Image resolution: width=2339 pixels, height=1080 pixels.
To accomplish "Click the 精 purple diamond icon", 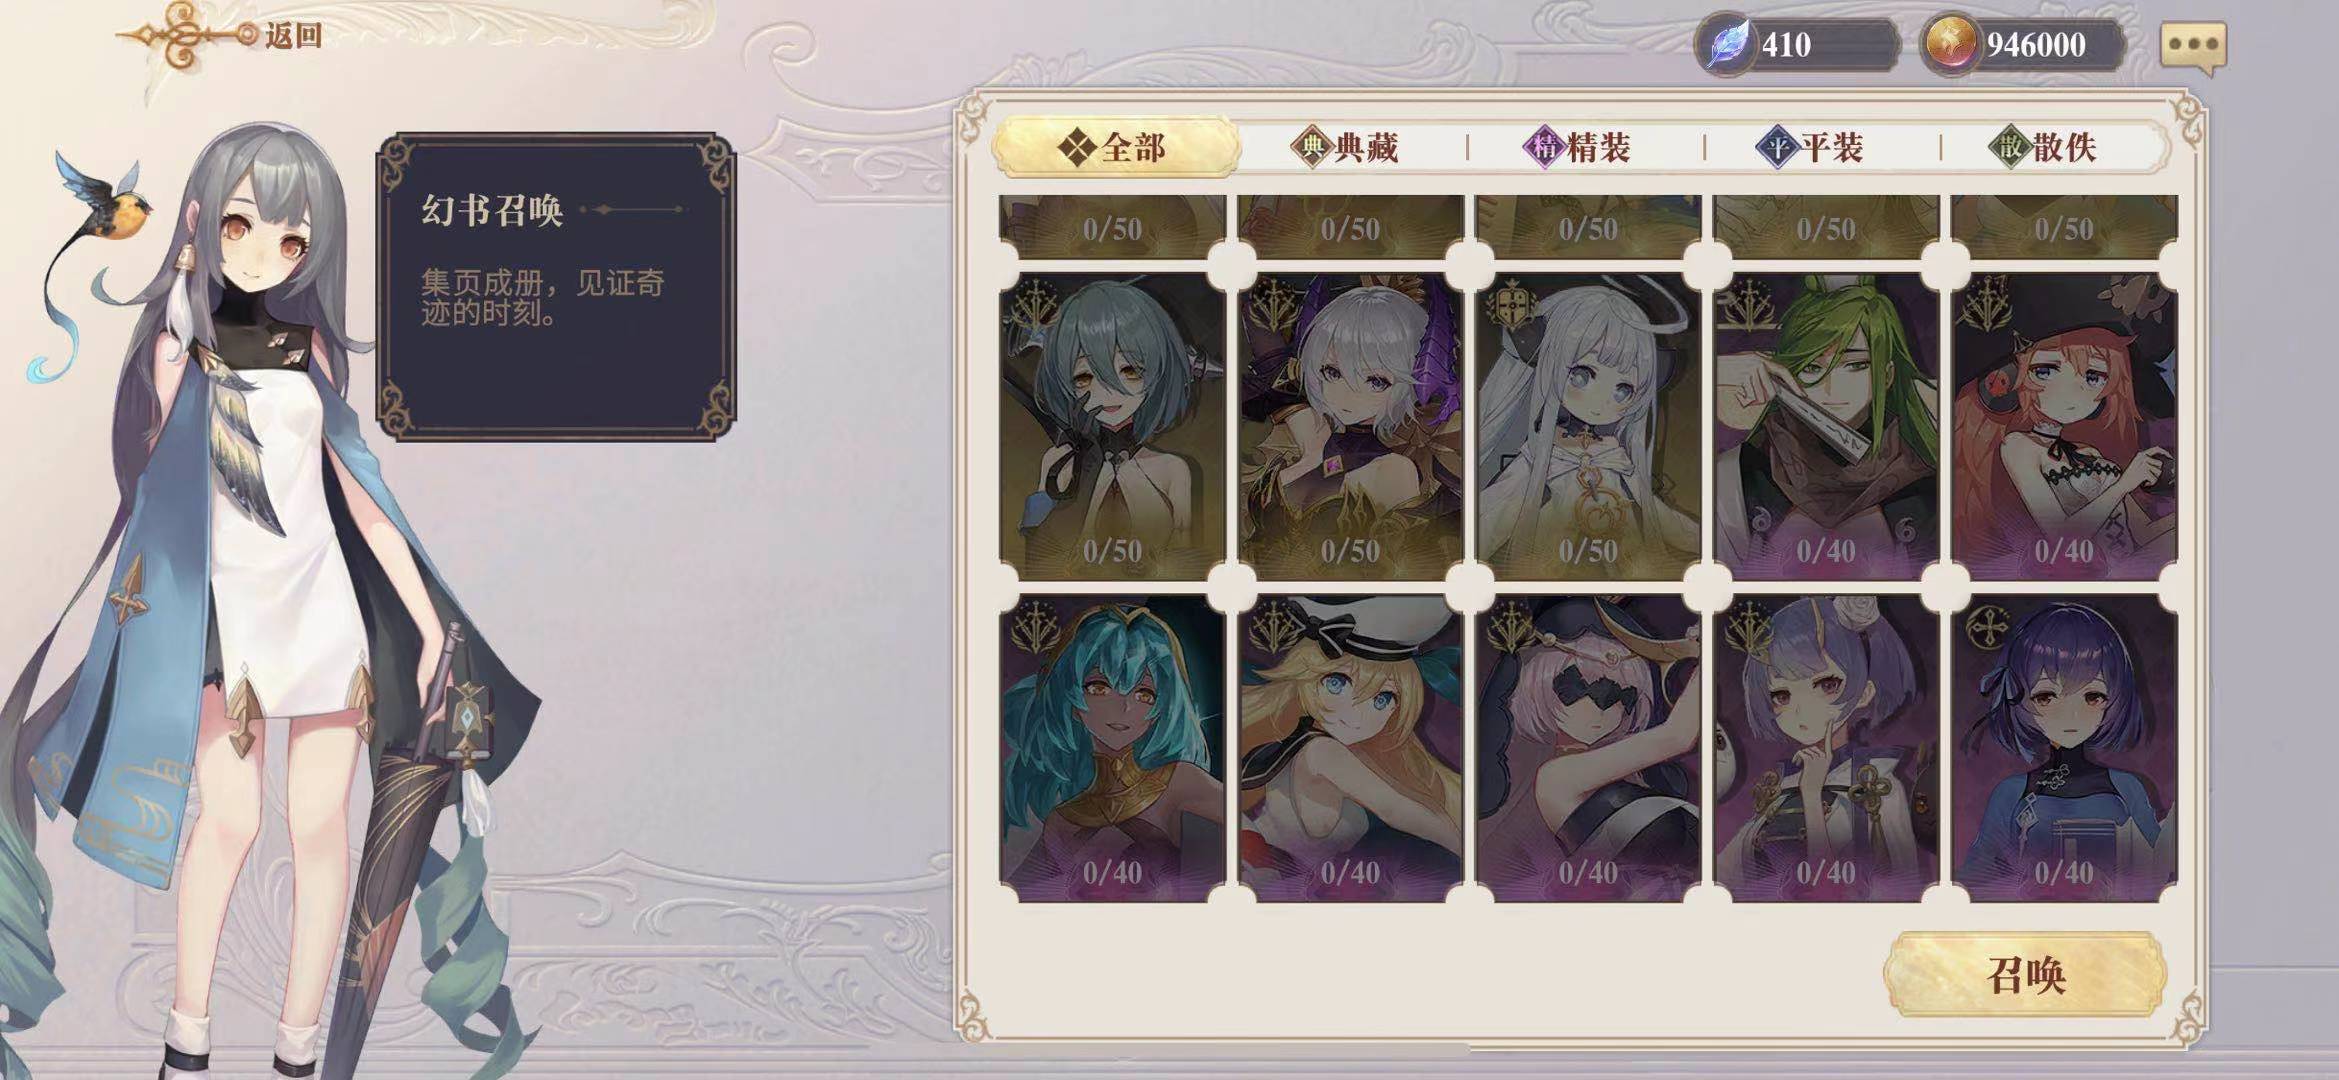I will tap(1544, 148).
